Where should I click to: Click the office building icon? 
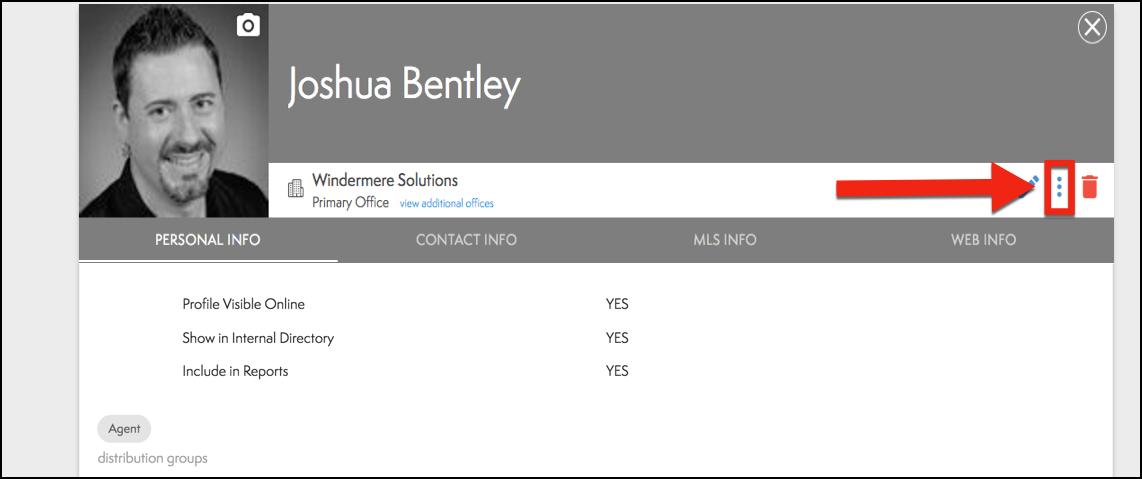295,189
